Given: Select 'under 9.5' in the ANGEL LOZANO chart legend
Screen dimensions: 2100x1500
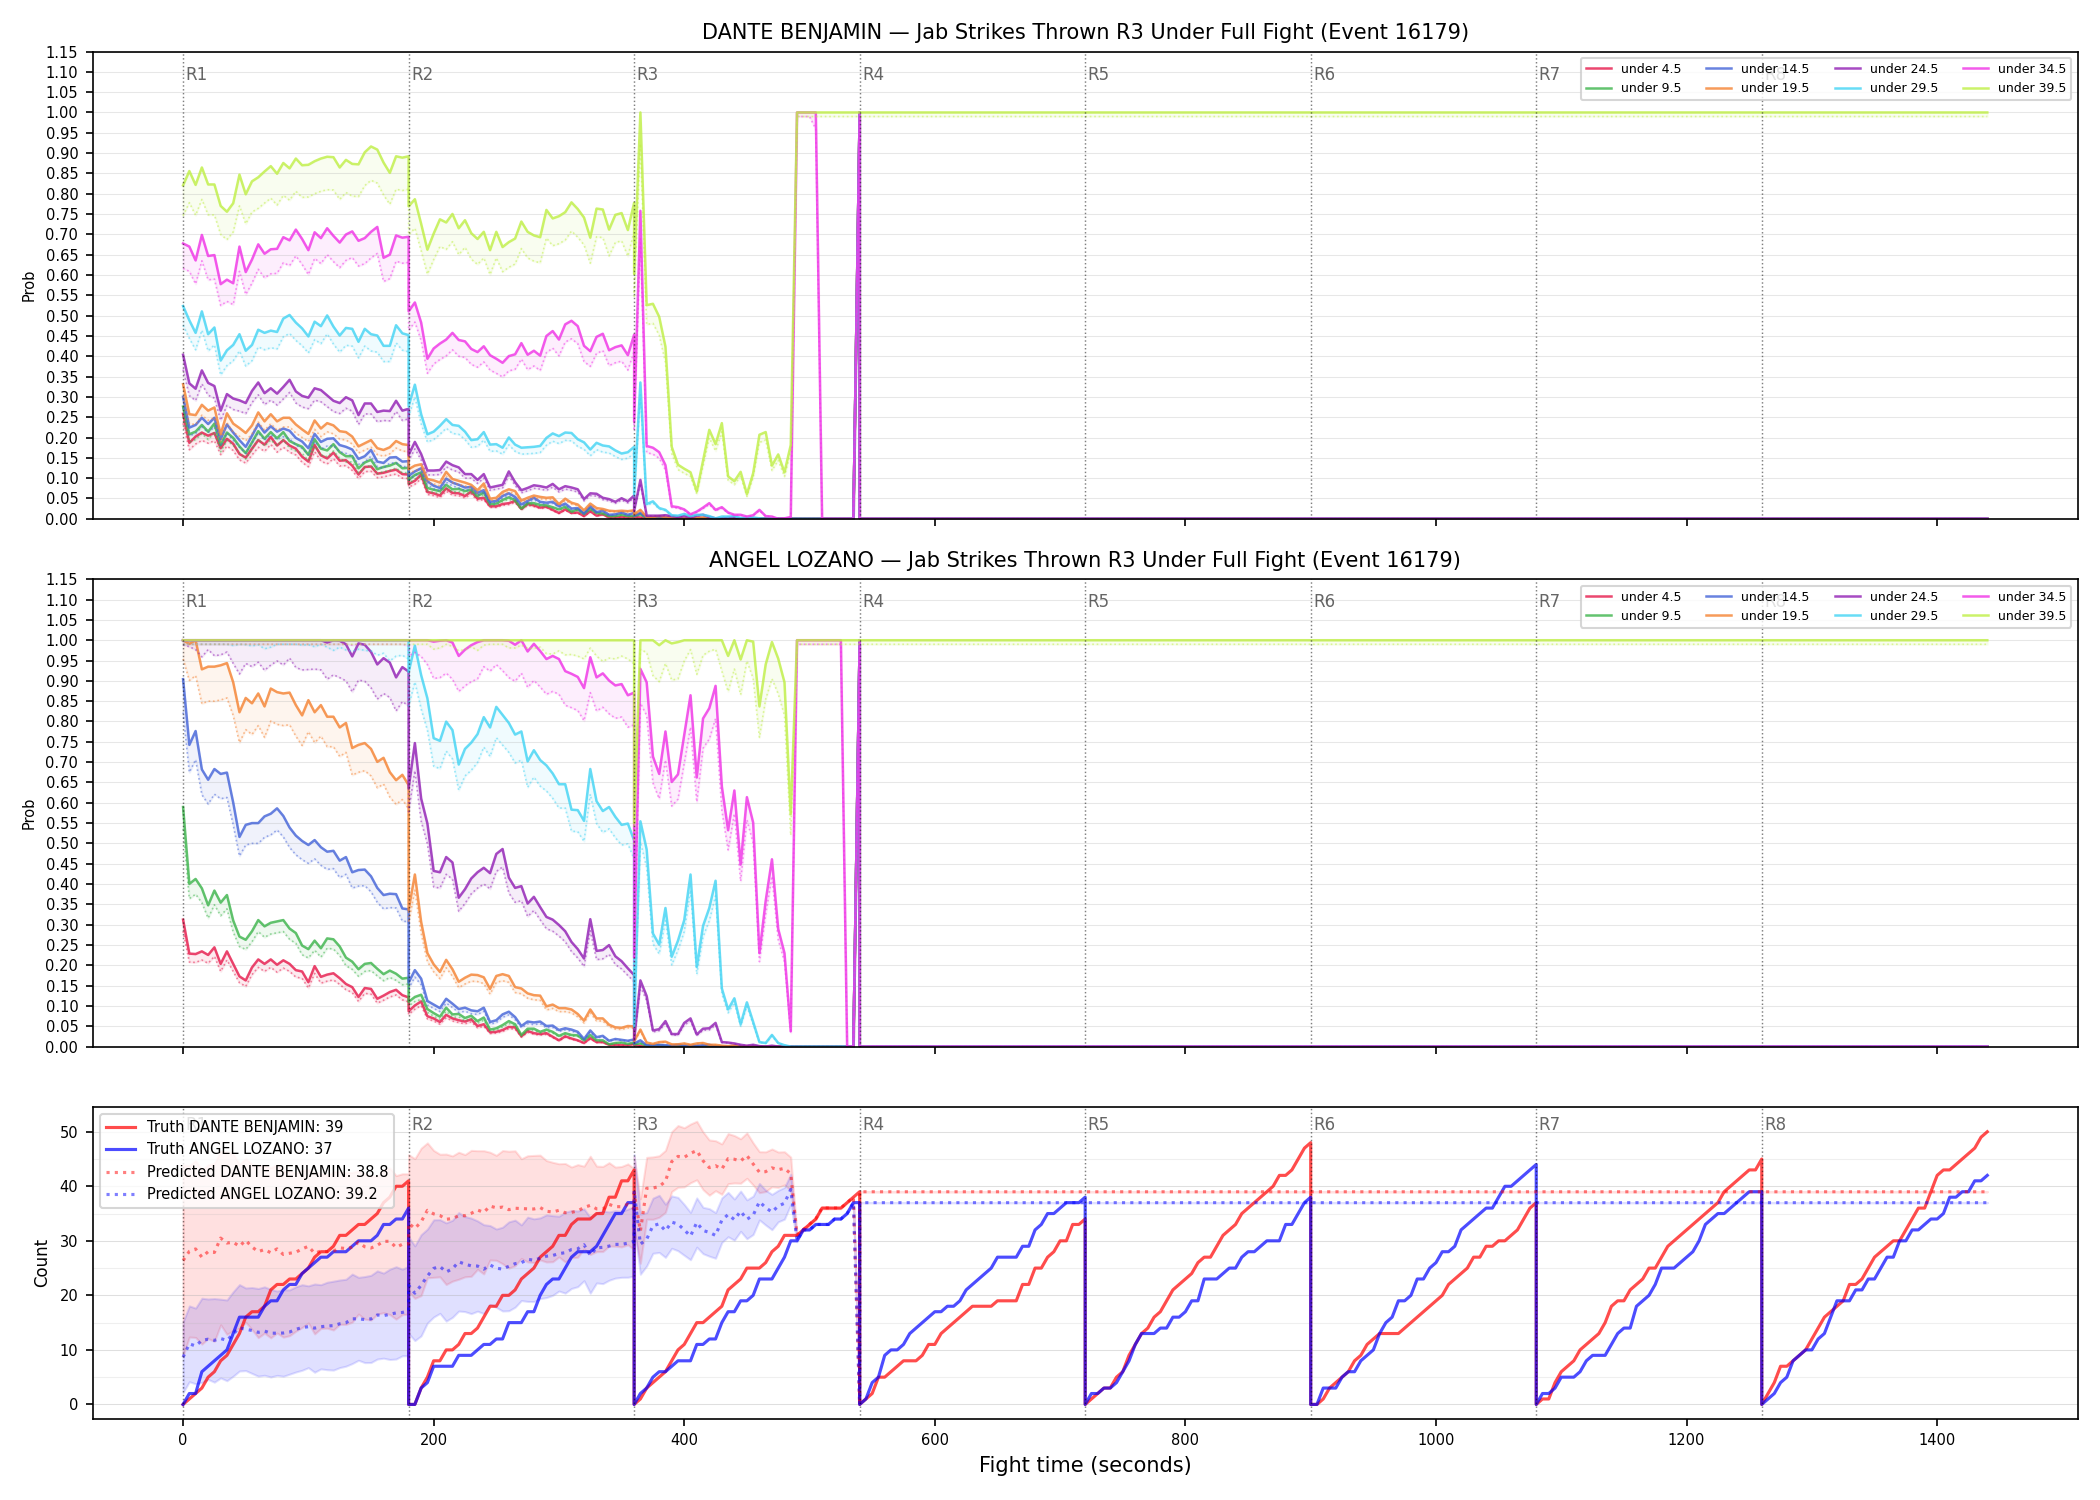Looking at the screenshot, I should [1634, 616].
